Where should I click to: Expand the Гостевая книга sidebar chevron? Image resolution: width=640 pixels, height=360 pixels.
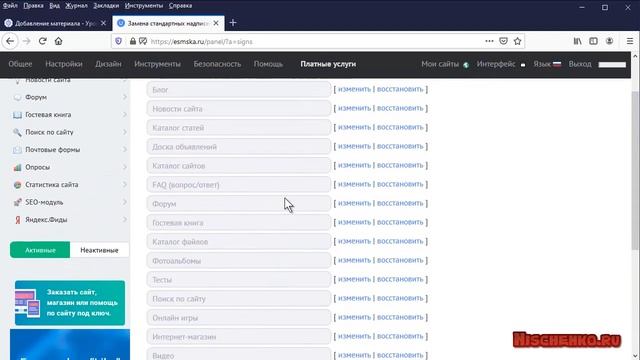pyautogui.click(x=124, y=115)
